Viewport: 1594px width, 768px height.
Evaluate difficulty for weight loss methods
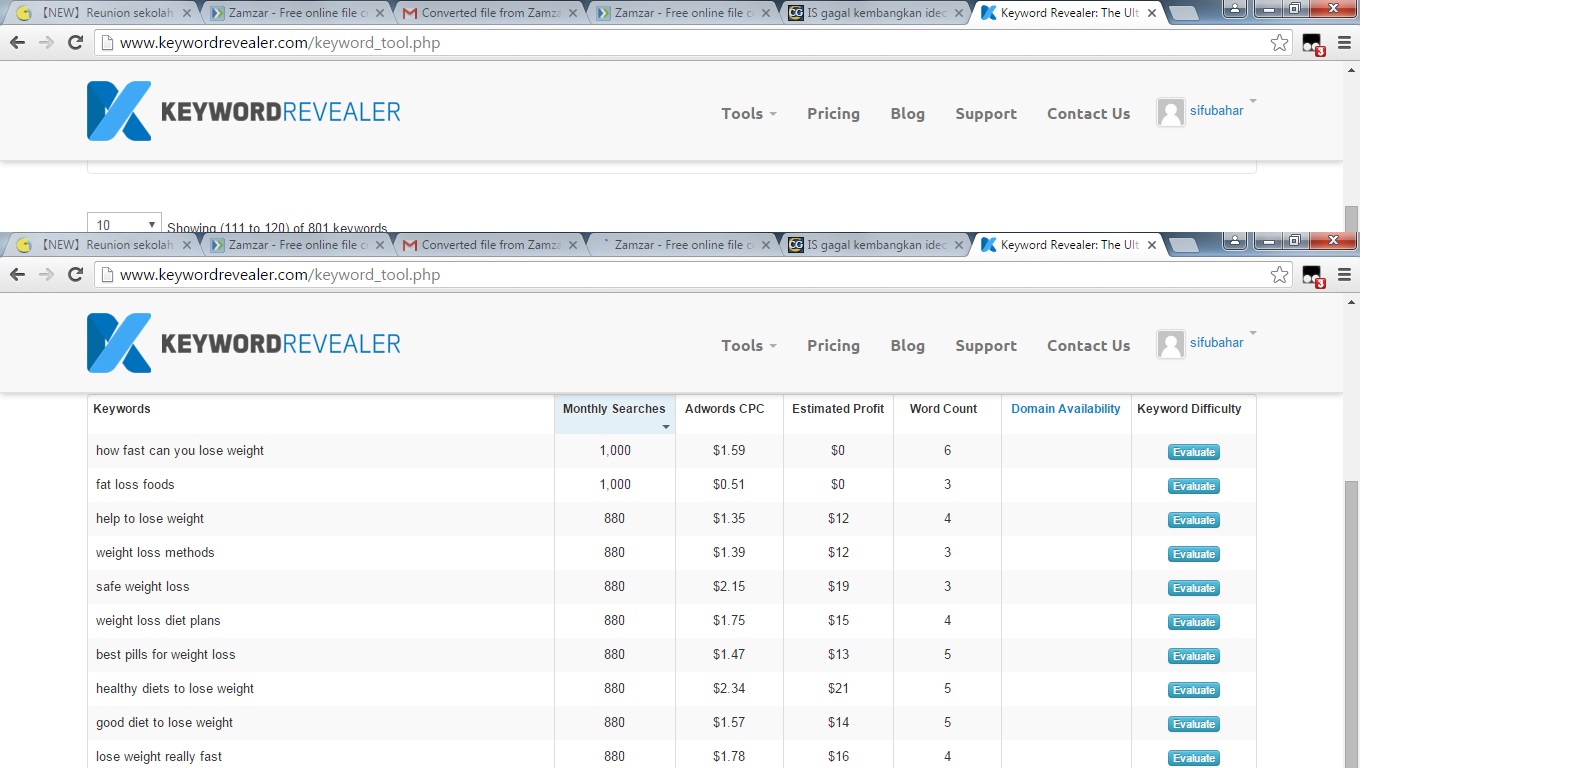[x=1194, y=554]
